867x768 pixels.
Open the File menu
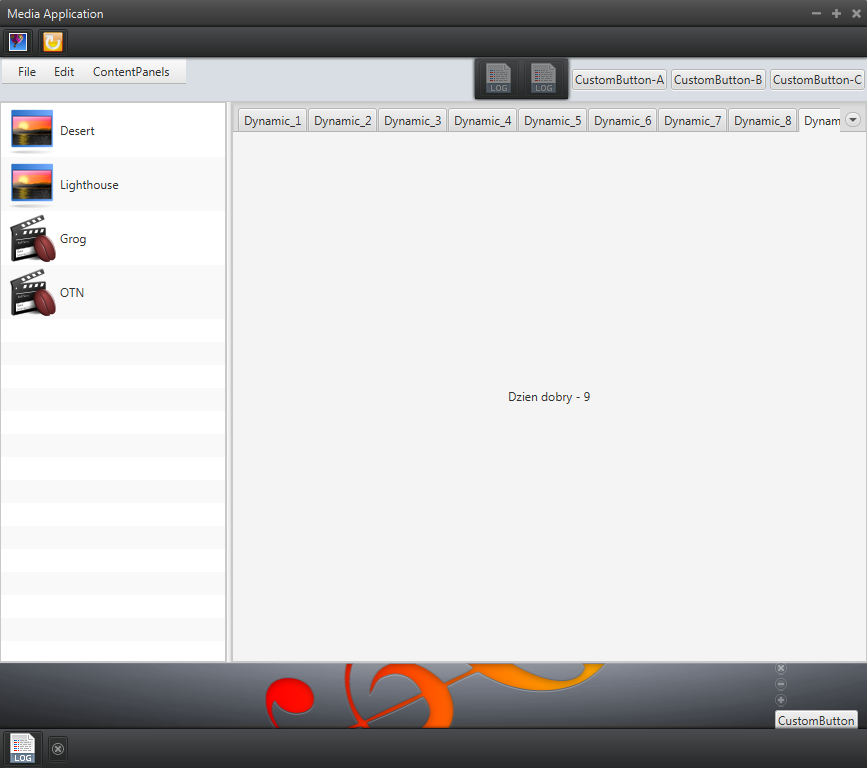pos(27,72)
